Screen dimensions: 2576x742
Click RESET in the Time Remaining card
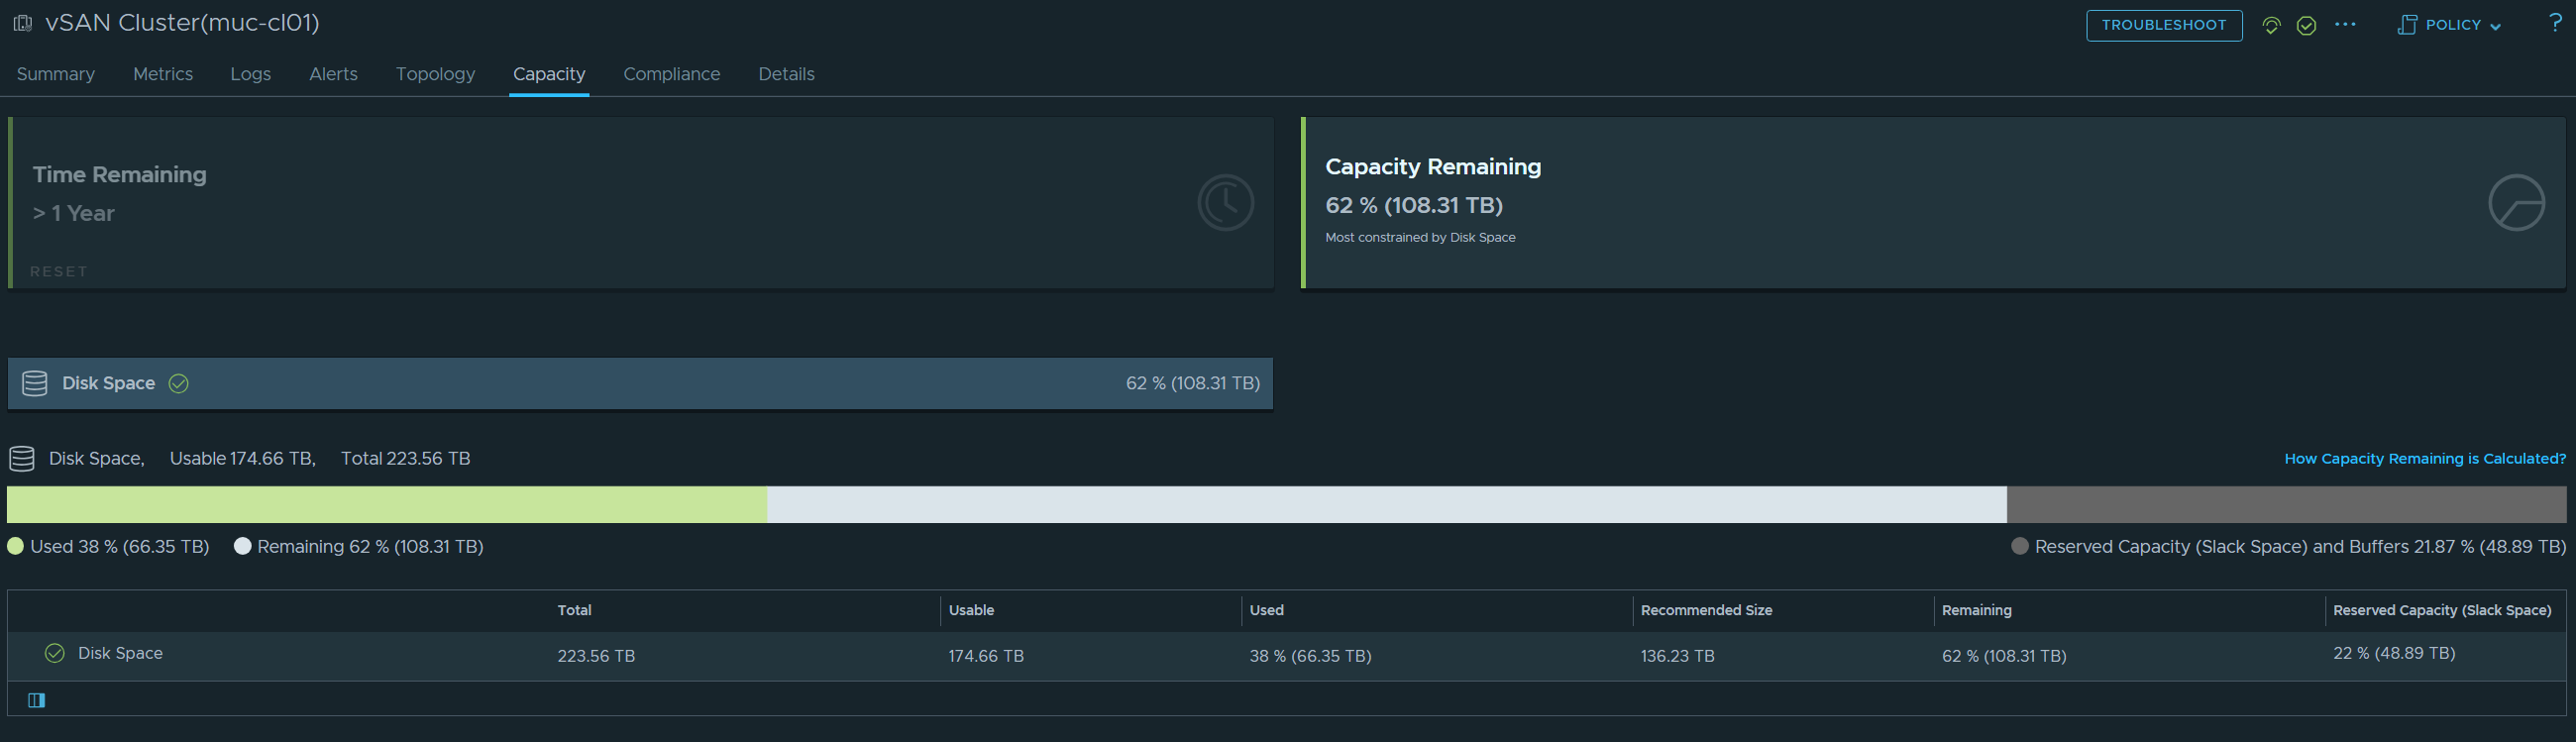point(59,271)
